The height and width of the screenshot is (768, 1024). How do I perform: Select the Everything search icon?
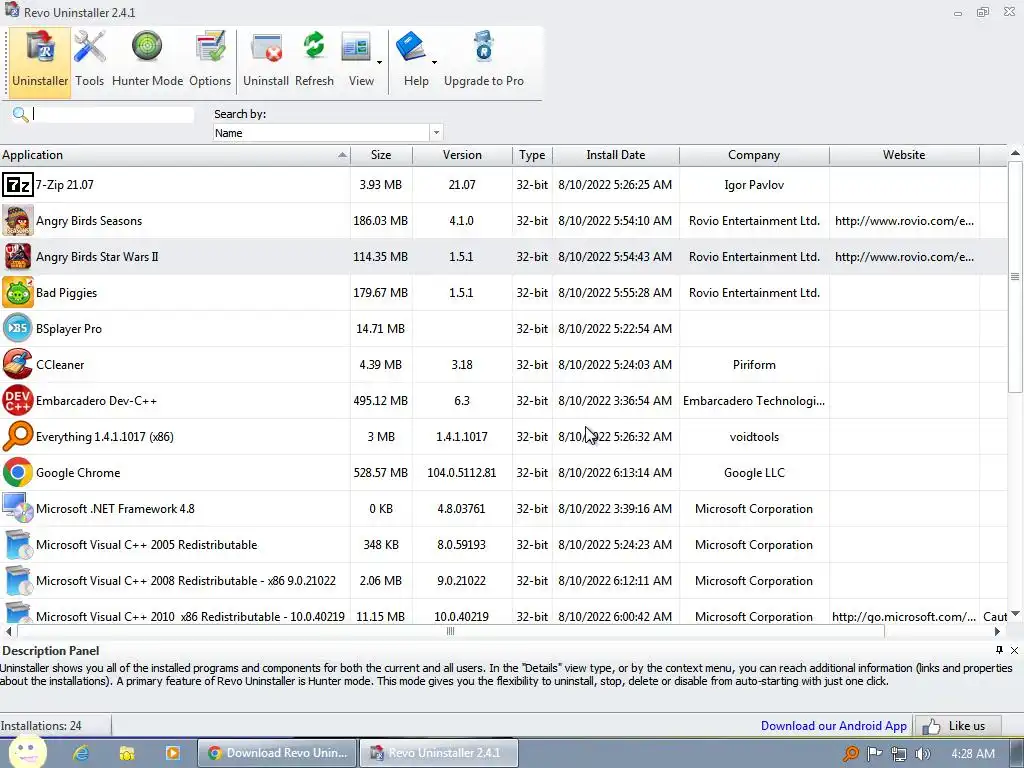(x=18, y=436)
